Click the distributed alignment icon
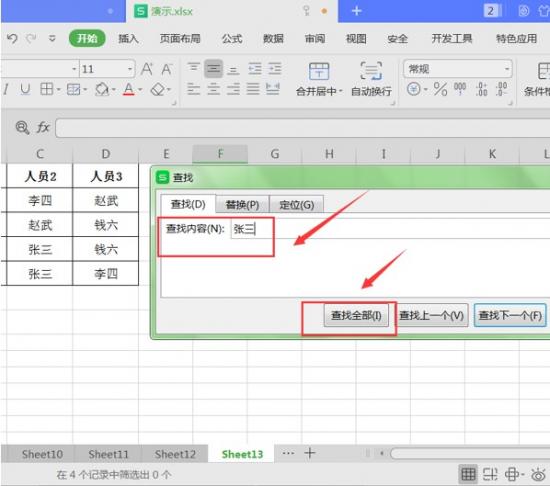 (273, 89)
